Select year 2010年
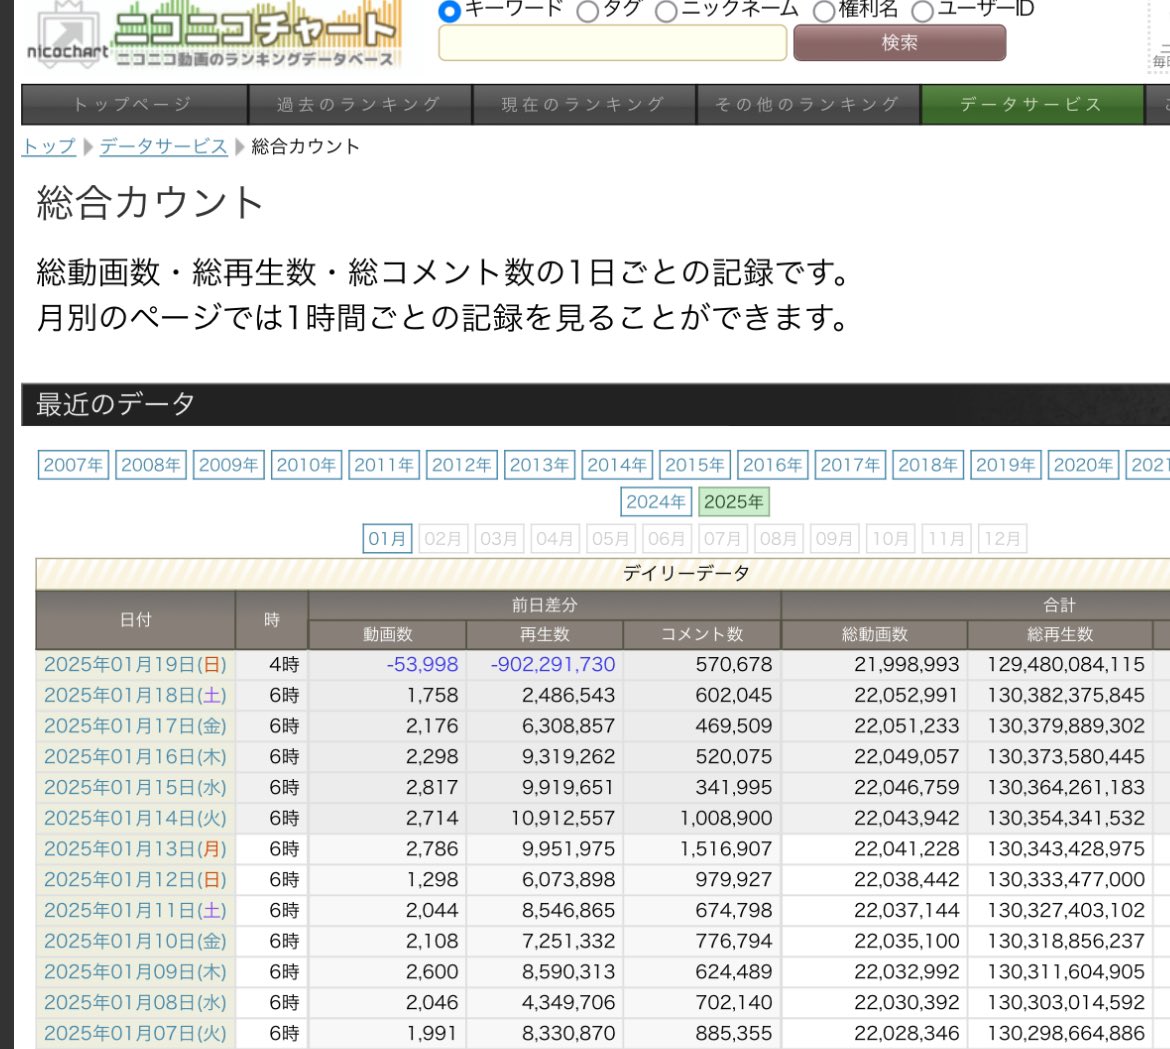The width and height of the screenshot is (1170, 1049). (x=306, y=465)
